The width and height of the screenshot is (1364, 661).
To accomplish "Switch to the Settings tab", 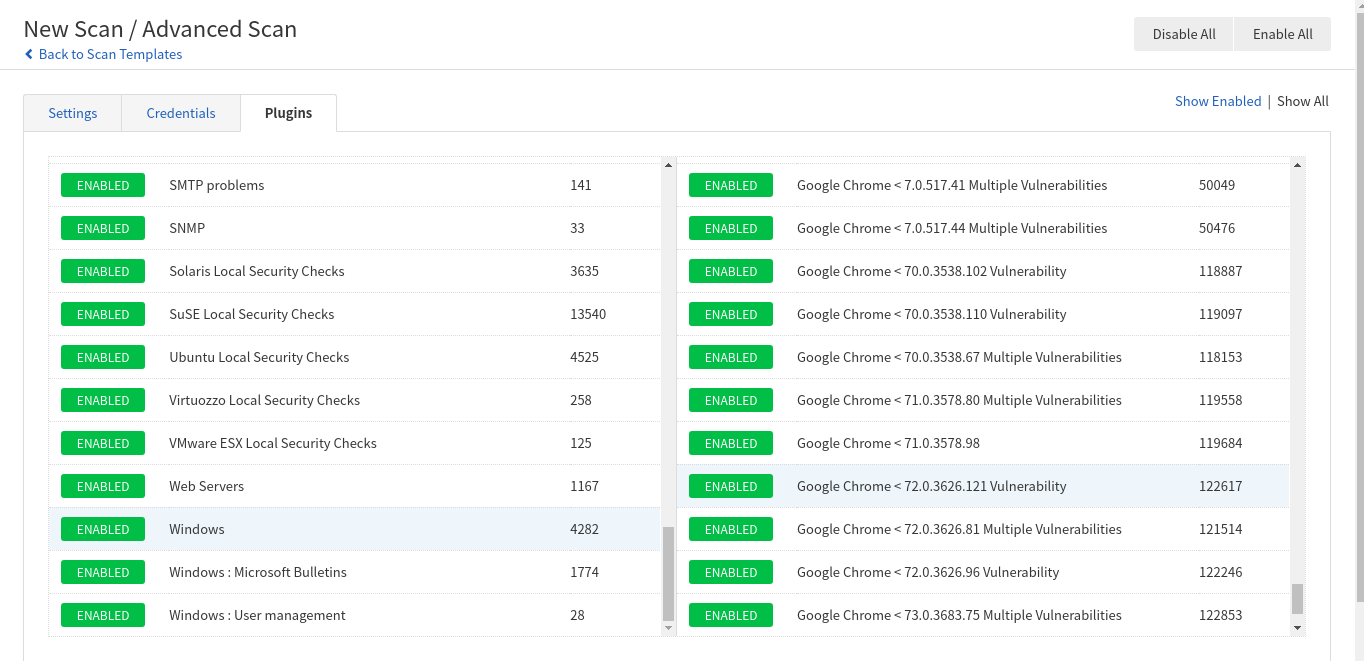I will (73, 113).
